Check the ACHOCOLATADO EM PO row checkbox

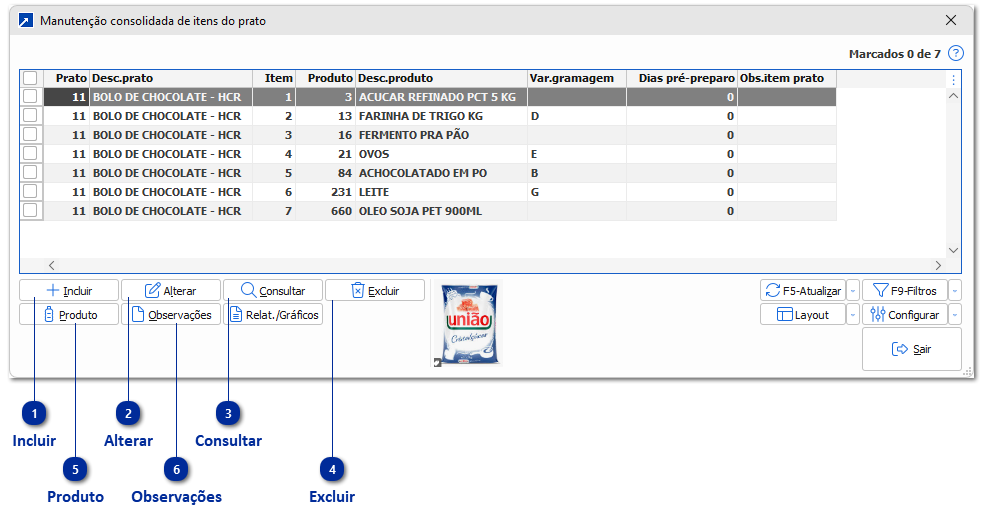(x=30, y=172)
